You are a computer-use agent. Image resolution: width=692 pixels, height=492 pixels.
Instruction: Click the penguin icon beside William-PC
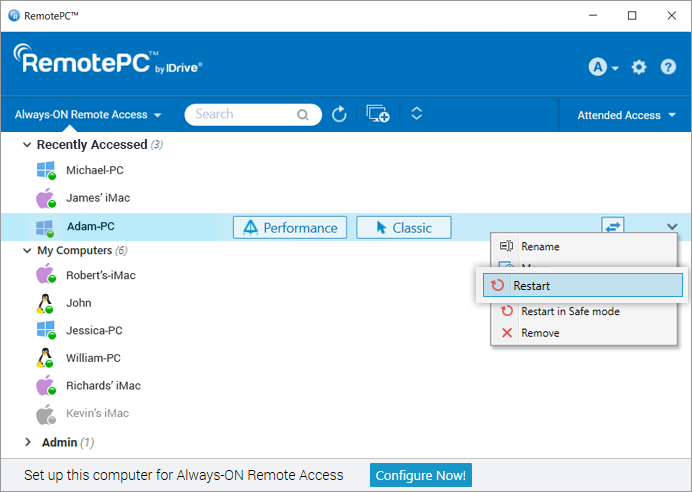coord(45,358)
